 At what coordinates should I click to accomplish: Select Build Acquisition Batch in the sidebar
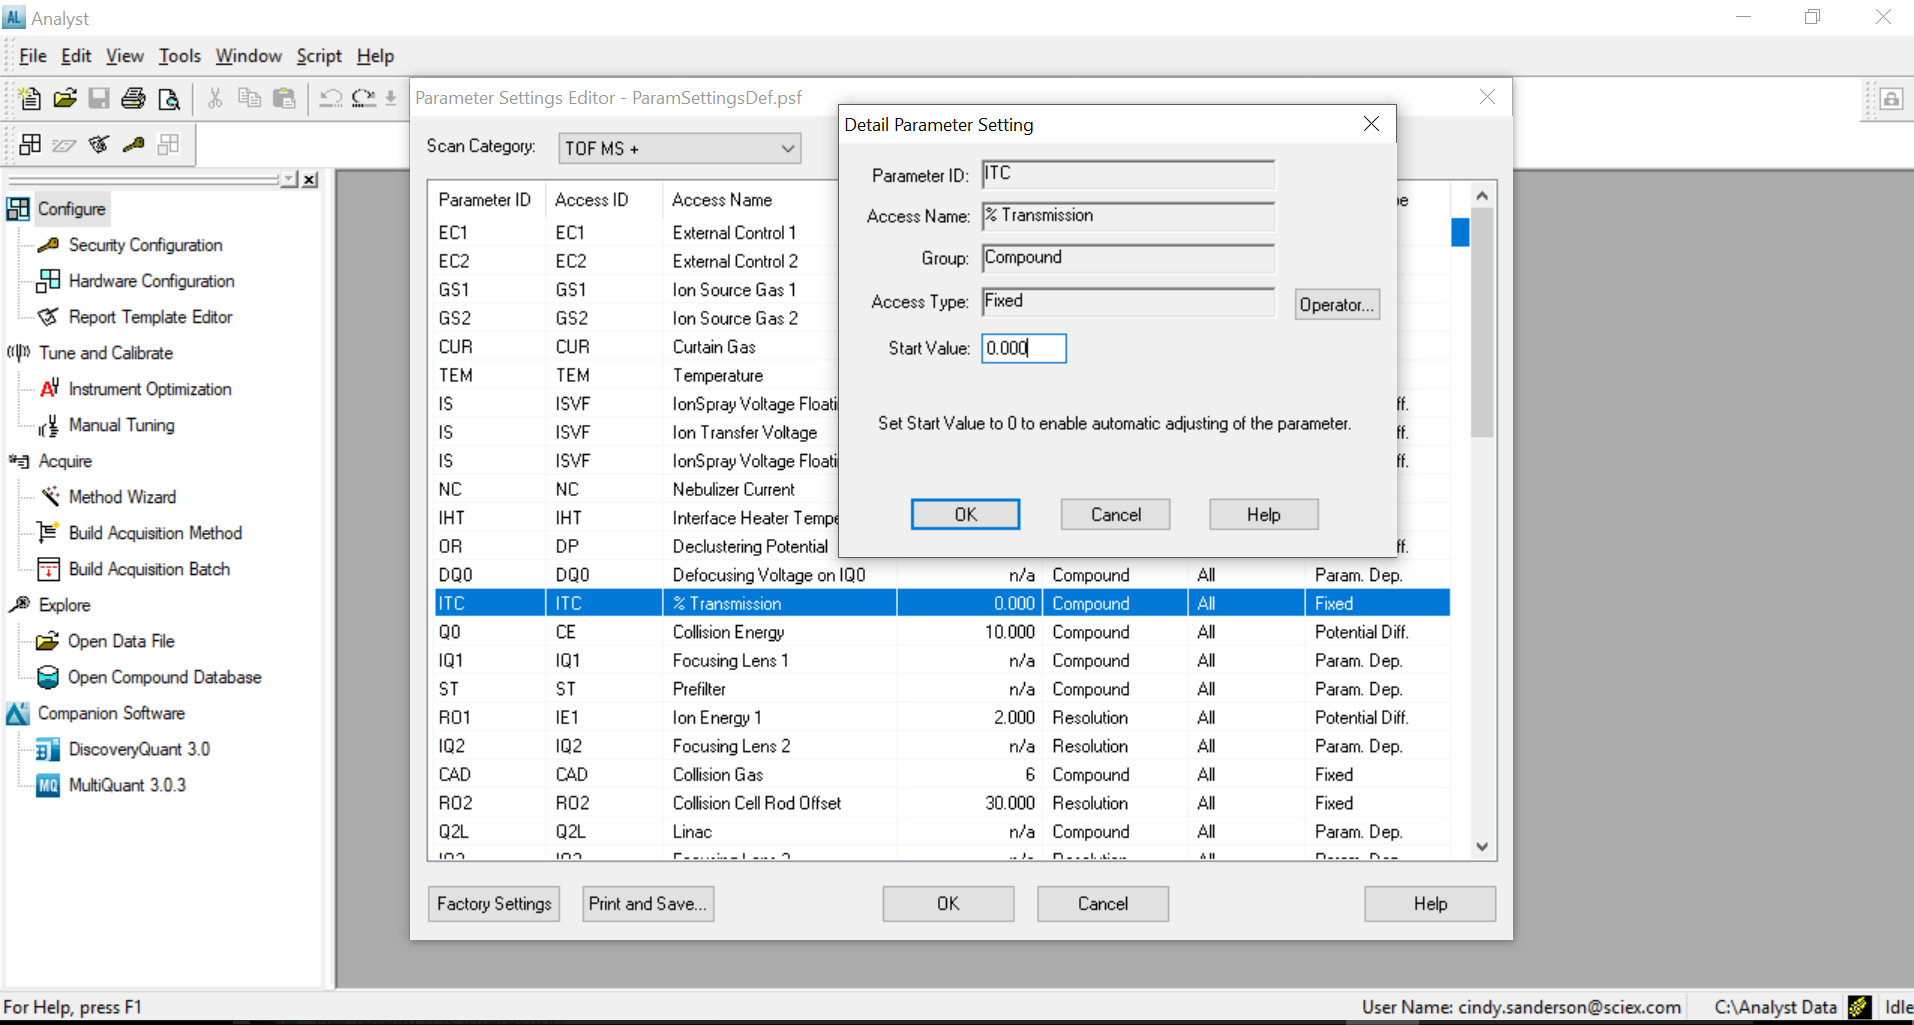(149, 569)
